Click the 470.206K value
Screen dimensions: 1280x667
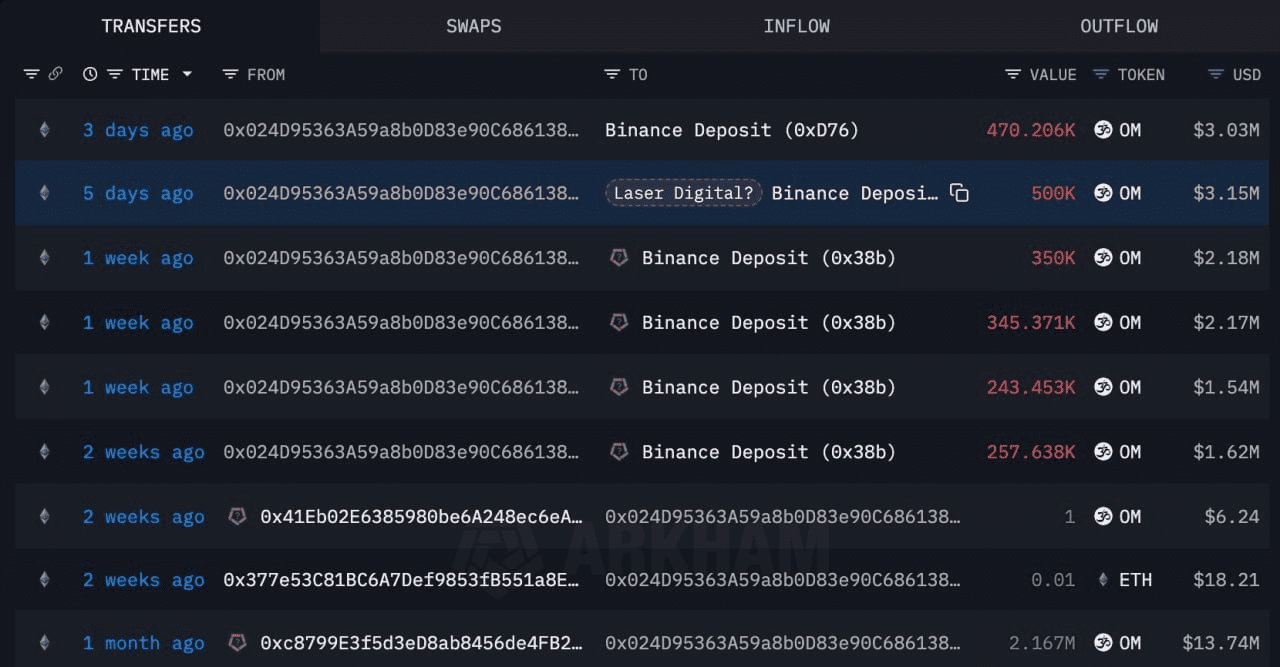[1031, 130]
